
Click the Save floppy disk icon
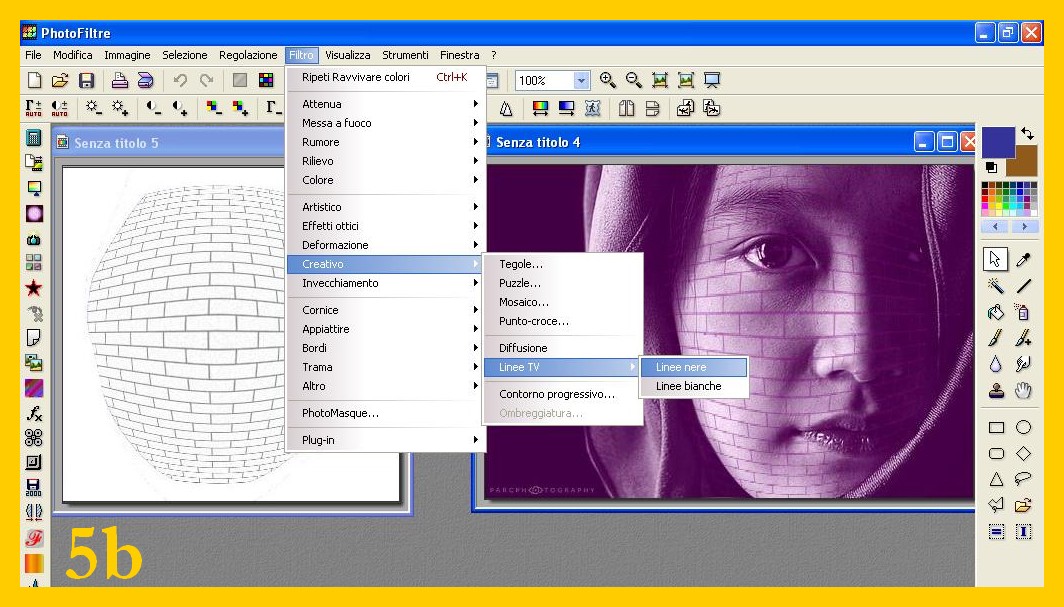[86, 81]
